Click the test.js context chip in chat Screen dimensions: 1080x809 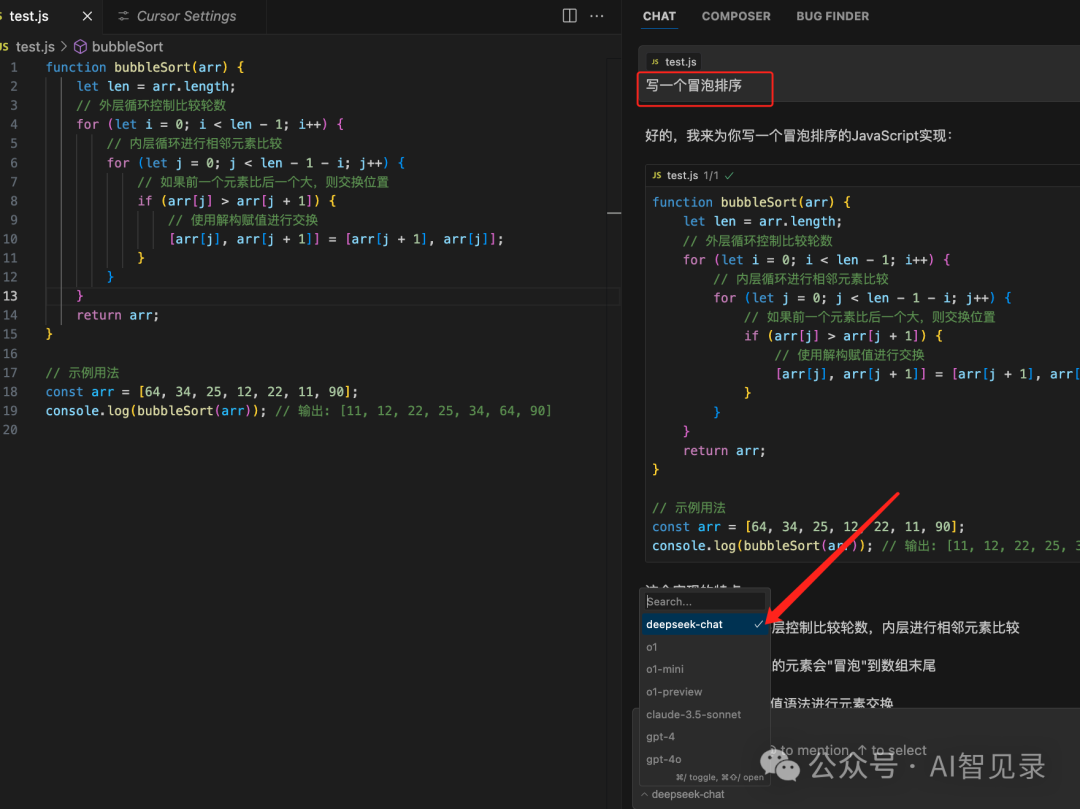point(673,62)
